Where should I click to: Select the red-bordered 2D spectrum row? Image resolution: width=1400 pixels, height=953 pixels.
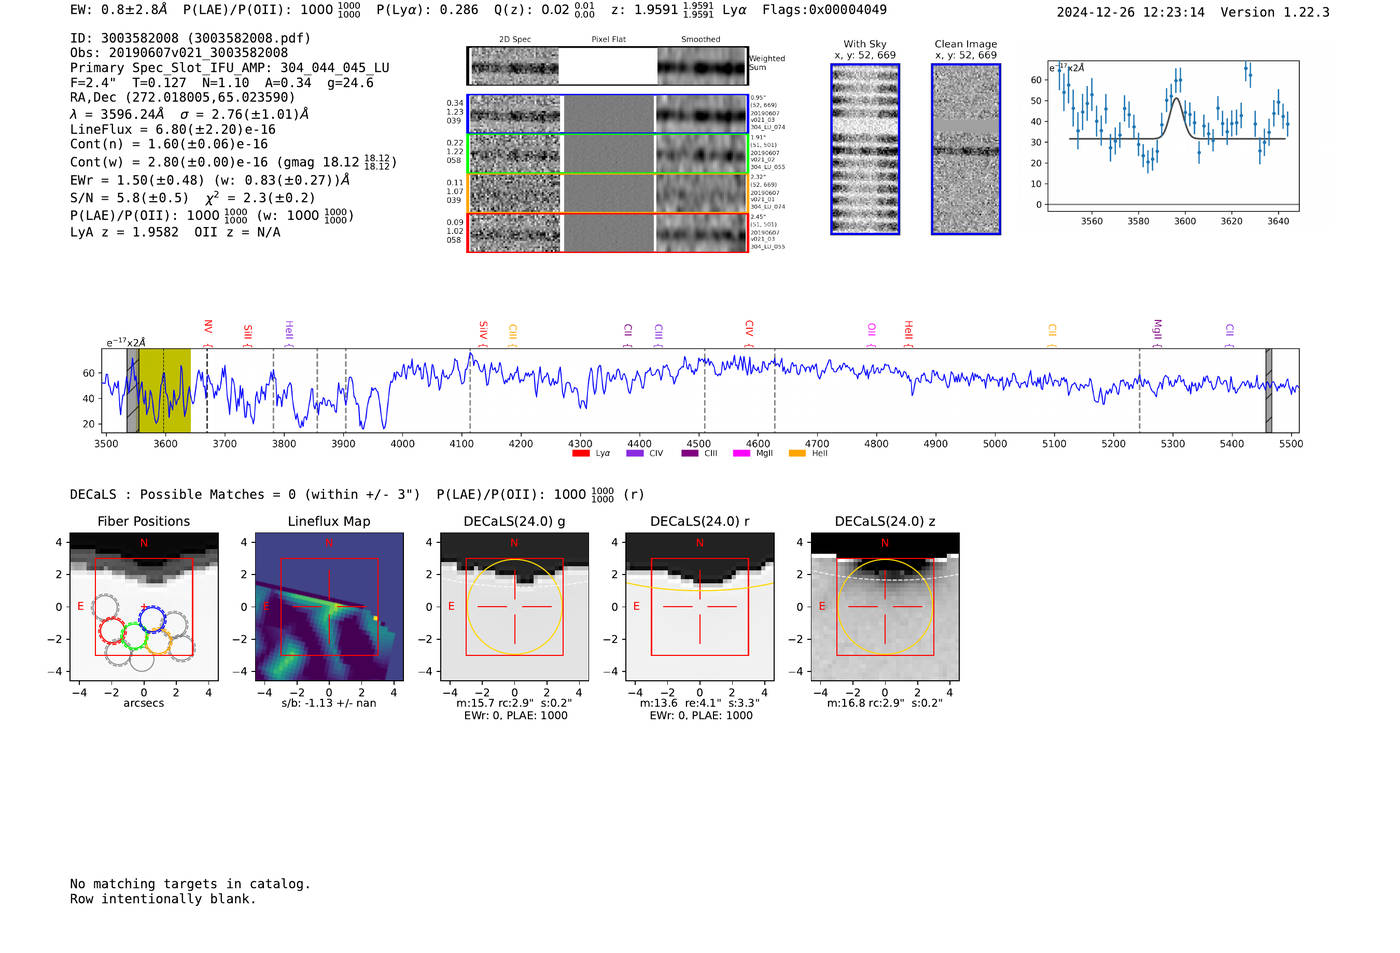[x=608, y=232]
